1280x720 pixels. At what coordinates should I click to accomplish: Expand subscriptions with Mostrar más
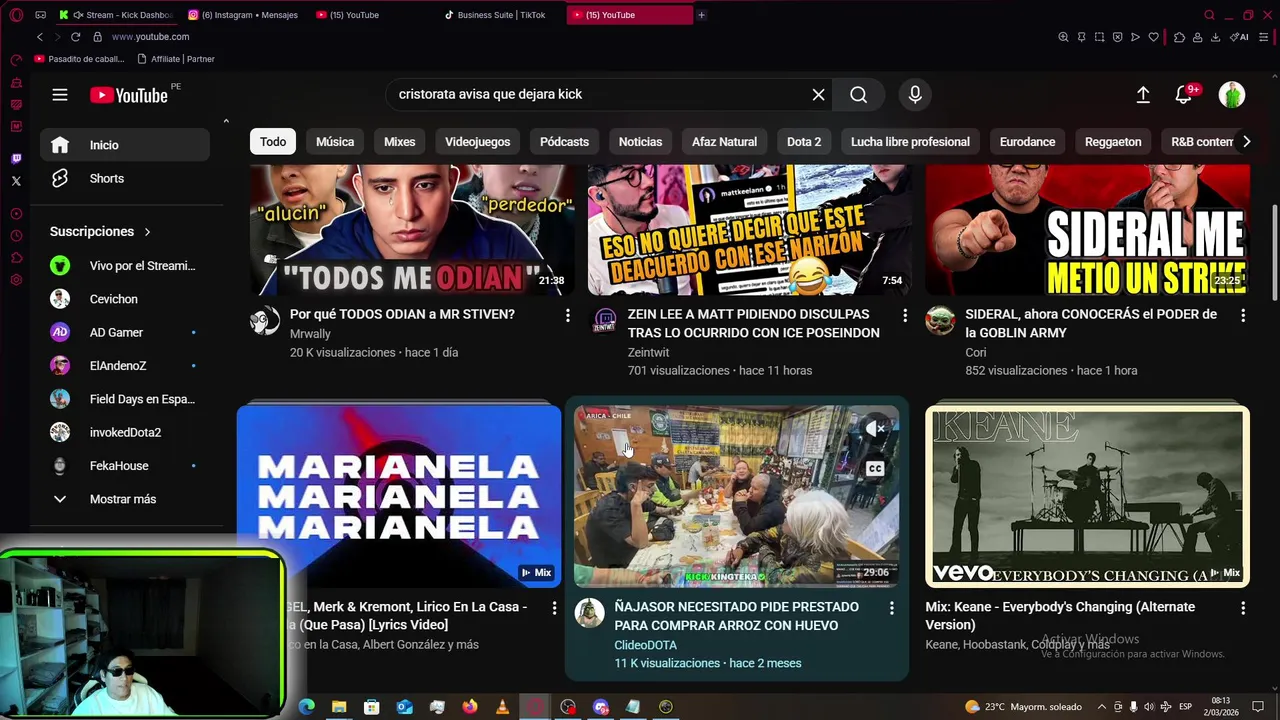point(125,499)
